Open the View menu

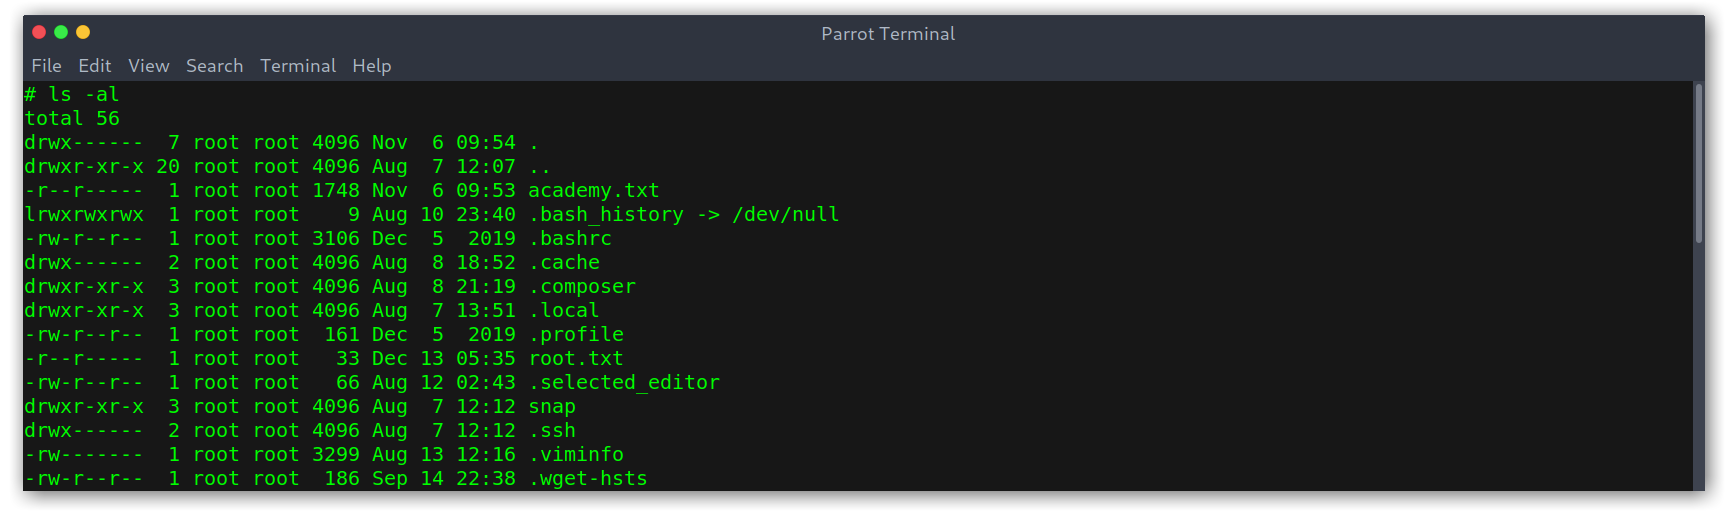pos(149,66)
